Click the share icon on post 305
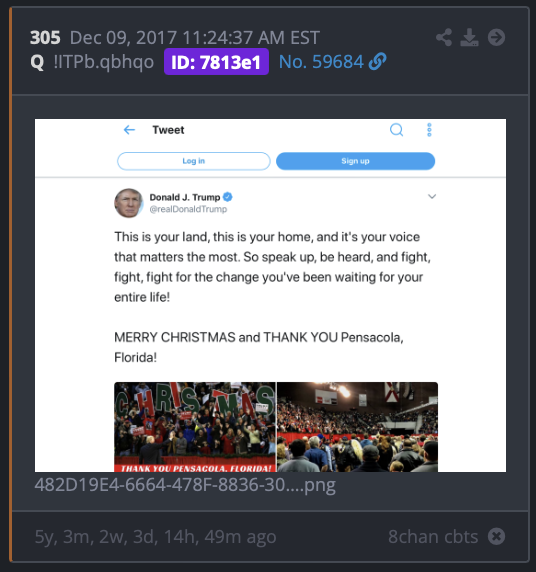Screen dimensions: 536x572 tap(444, 38)
